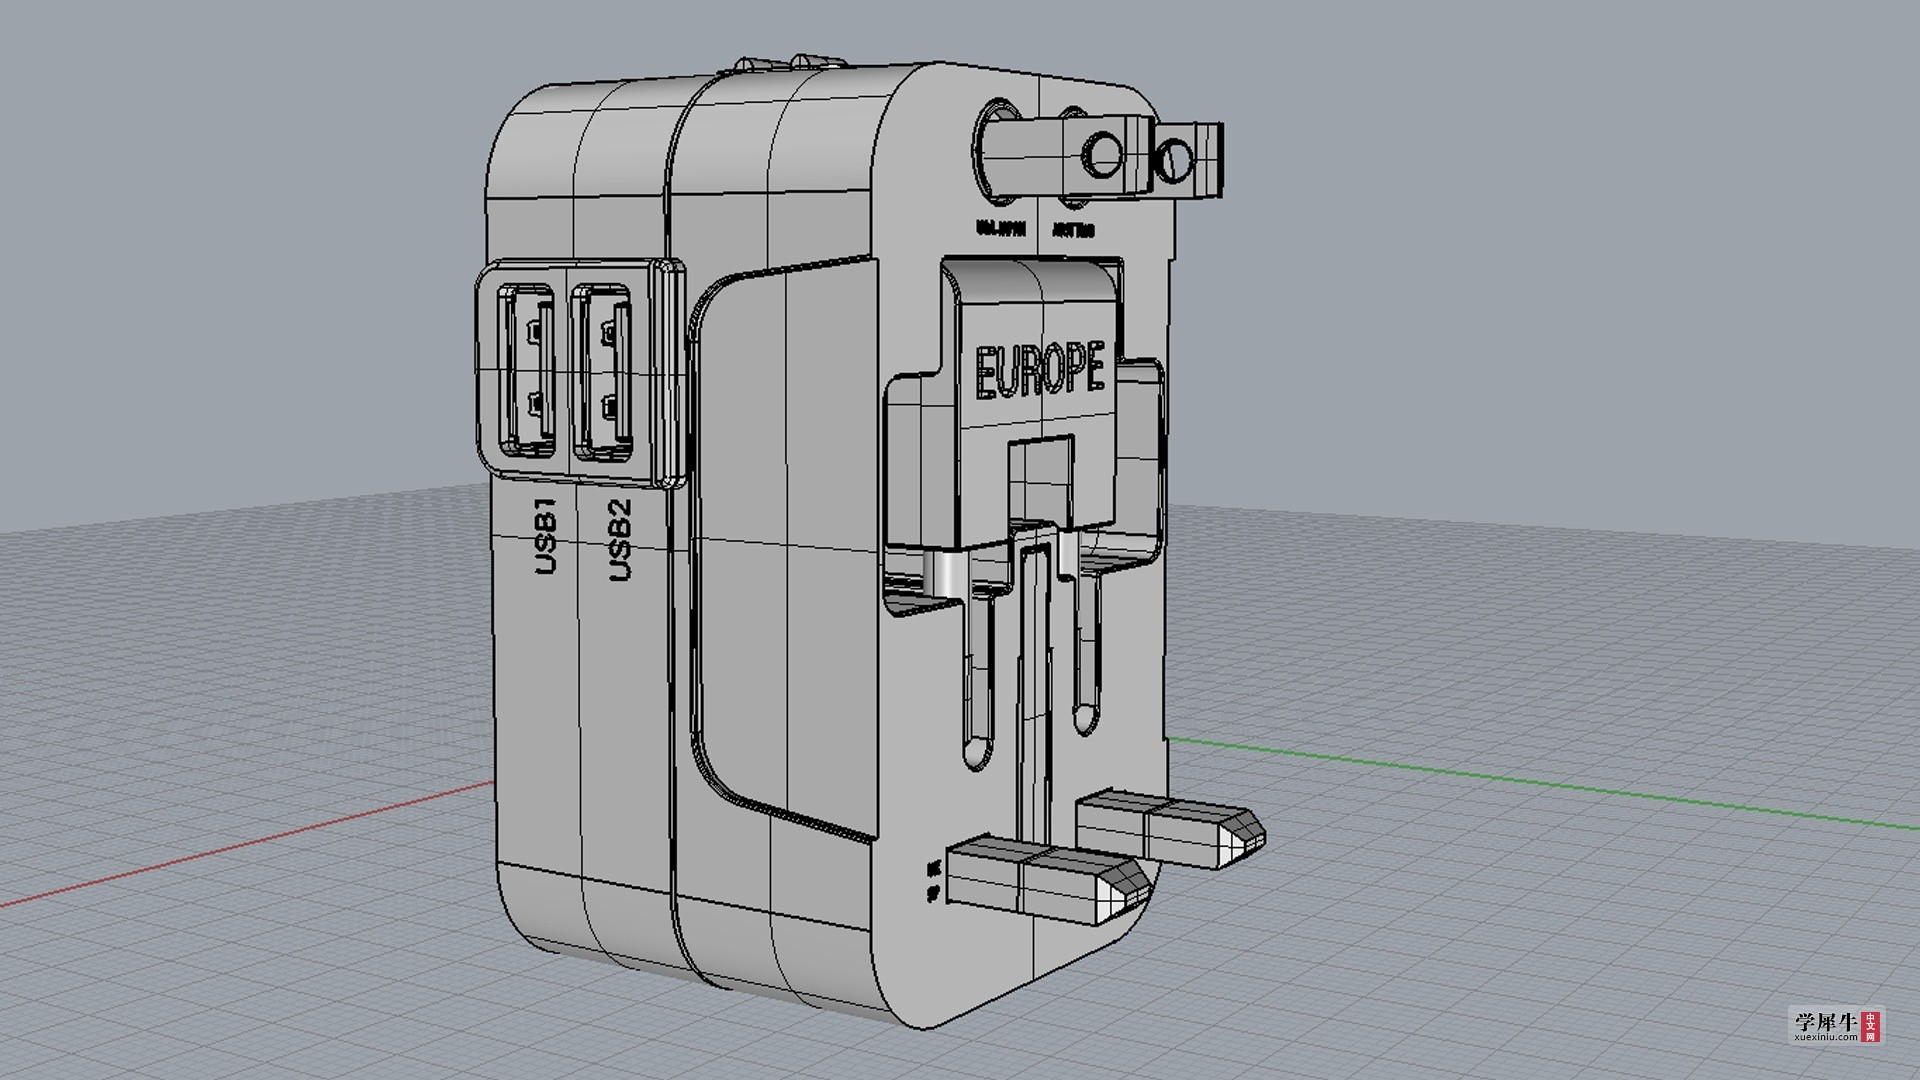Select the USB1 port opening on the adapter
Viewport: 1920px width, 1080px height.
click(527, 372)
